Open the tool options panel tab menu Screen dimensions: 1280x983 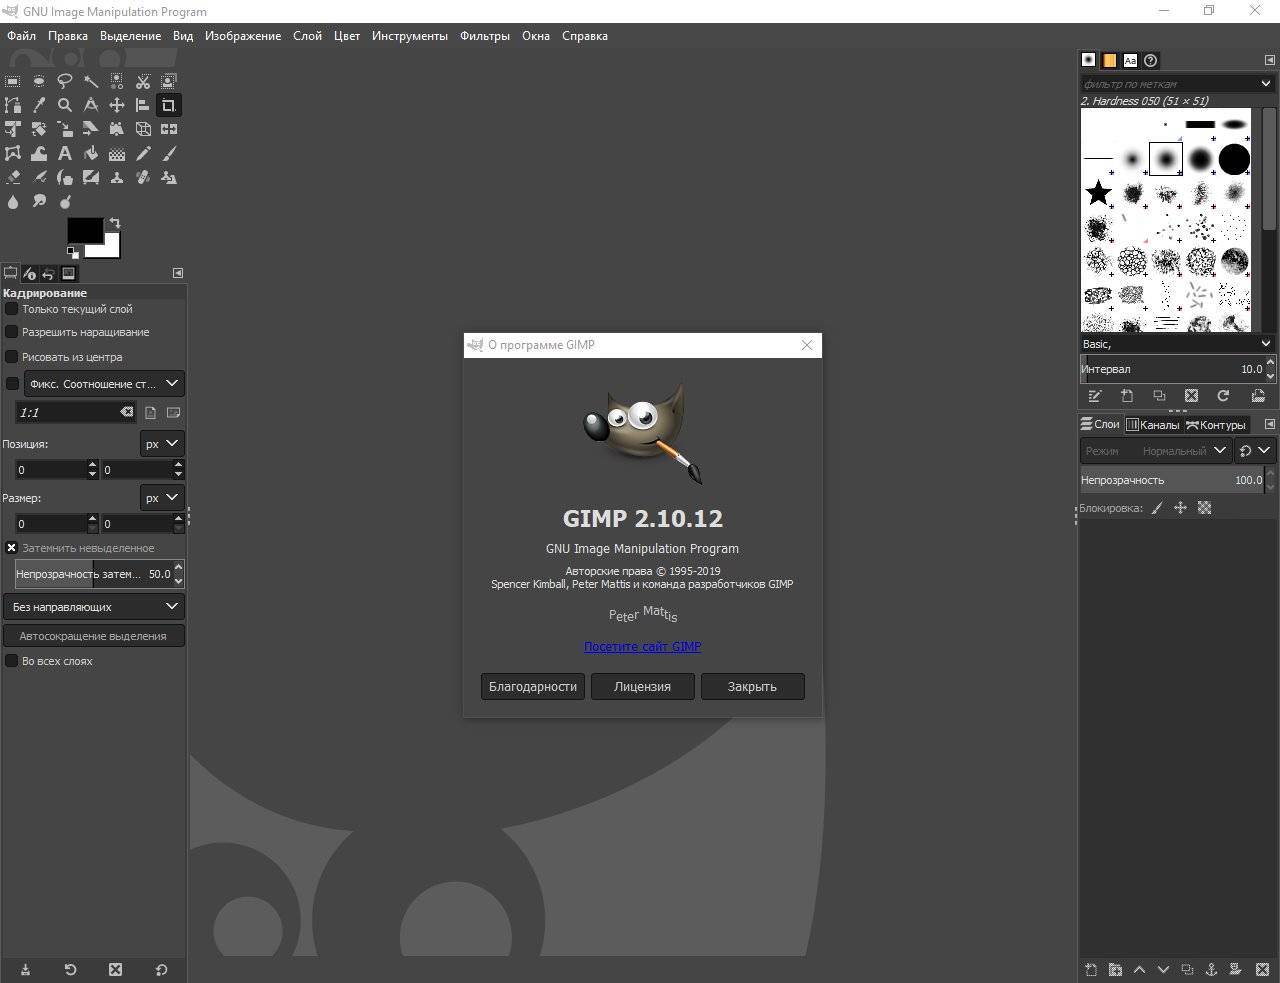[x=177, y=273]
